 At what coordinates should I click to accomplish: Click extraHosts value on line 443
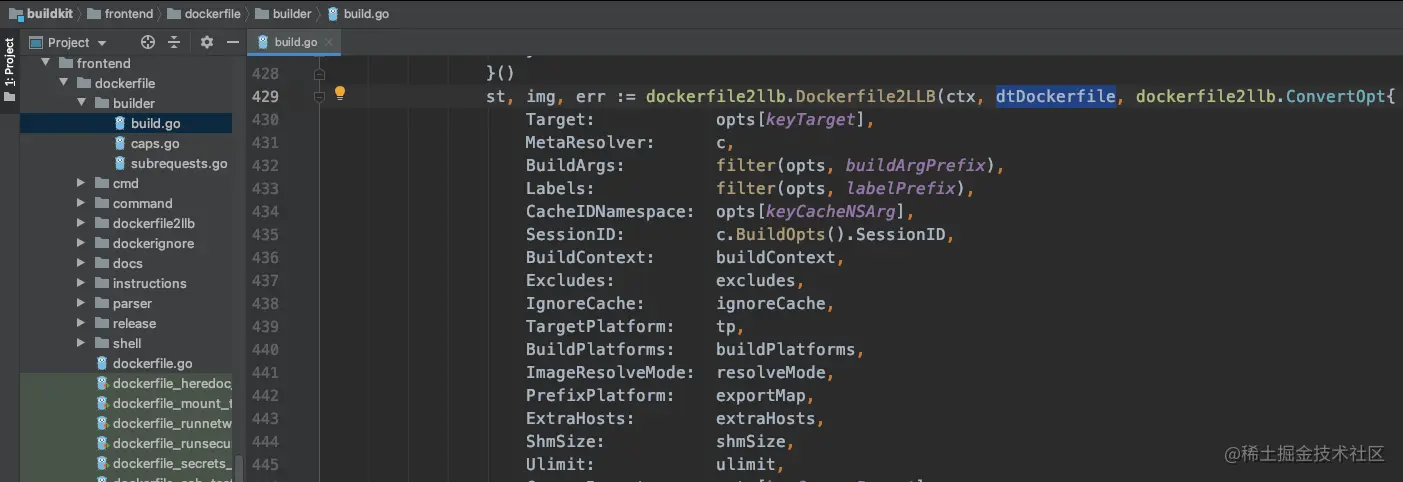[x=765, y=418]
